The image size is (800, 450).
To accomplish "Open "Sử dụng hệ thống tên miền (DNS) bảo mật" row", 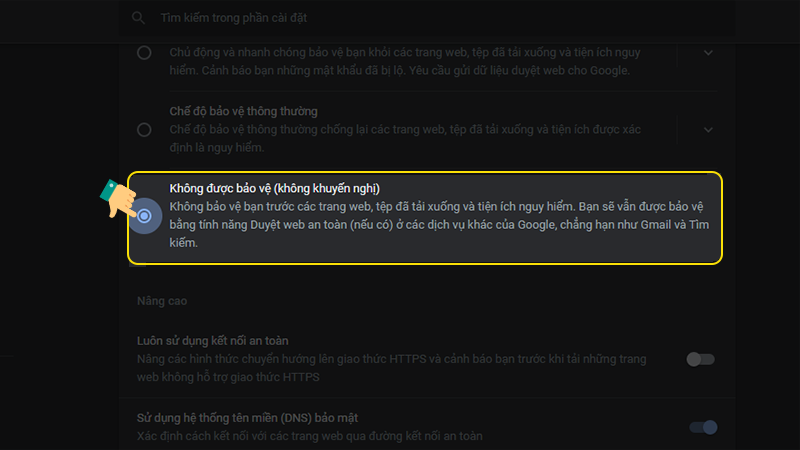I will tap(428, 427).
